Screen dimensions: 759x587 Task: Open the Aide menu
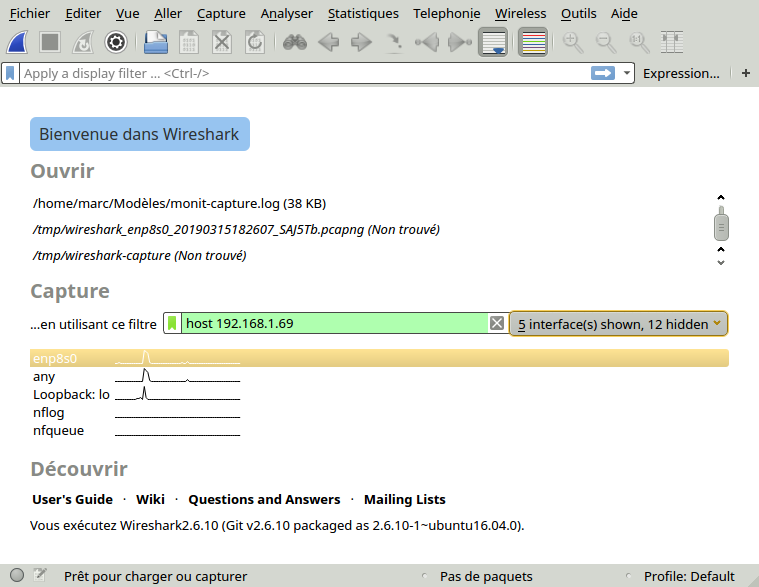coord(624,14)
